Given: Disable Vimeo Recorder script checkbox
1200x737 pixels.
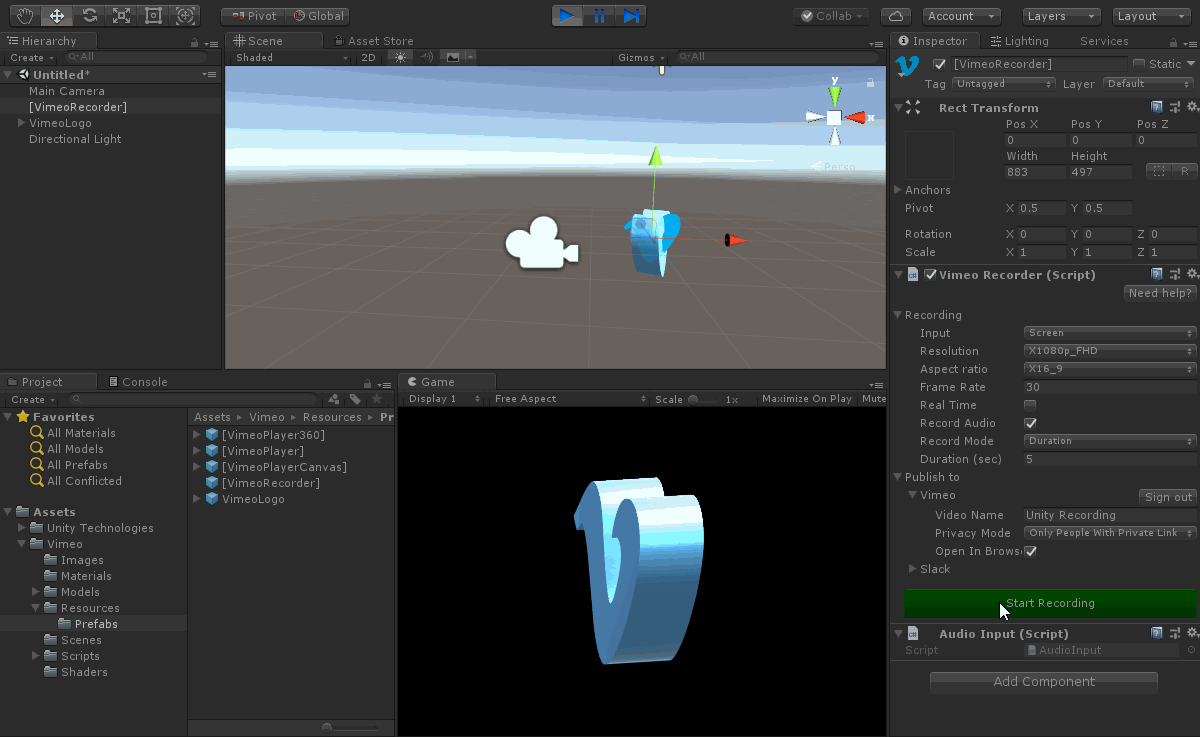Looking at the screenshot, I should (x=931, y=275).
